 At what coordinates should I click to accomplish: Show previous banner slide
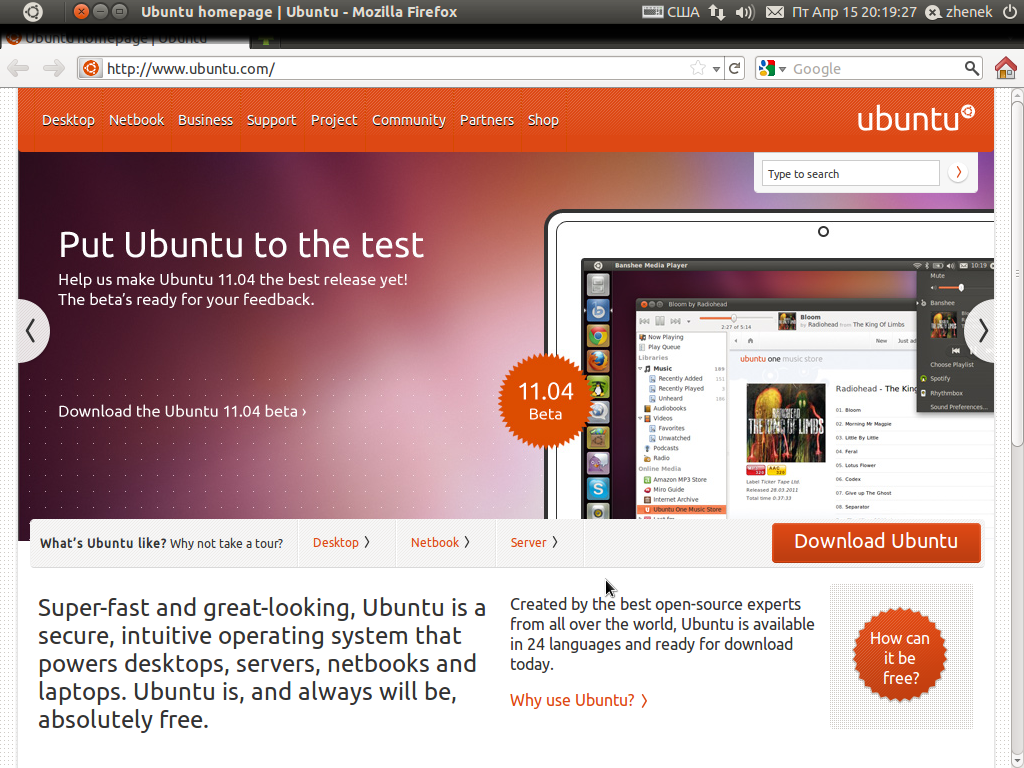point(32,331)
